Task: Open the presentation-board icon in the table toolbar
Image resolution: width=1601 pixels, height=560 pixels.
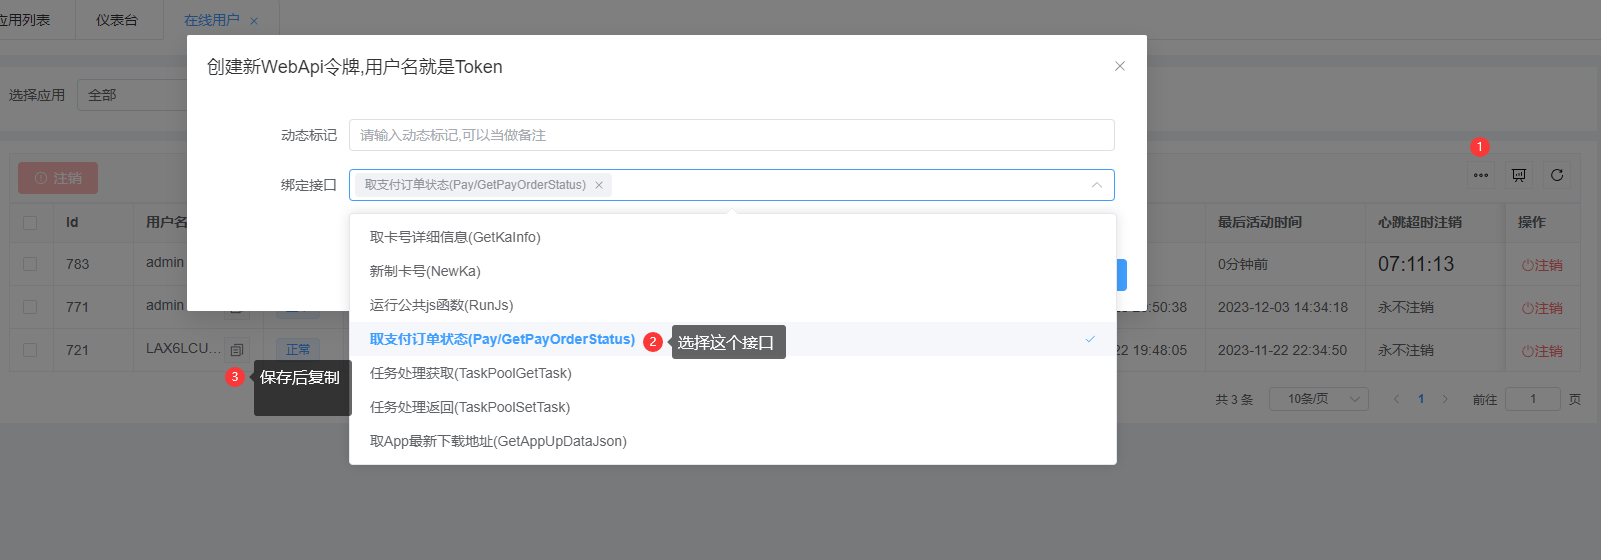Action: 1518,176
